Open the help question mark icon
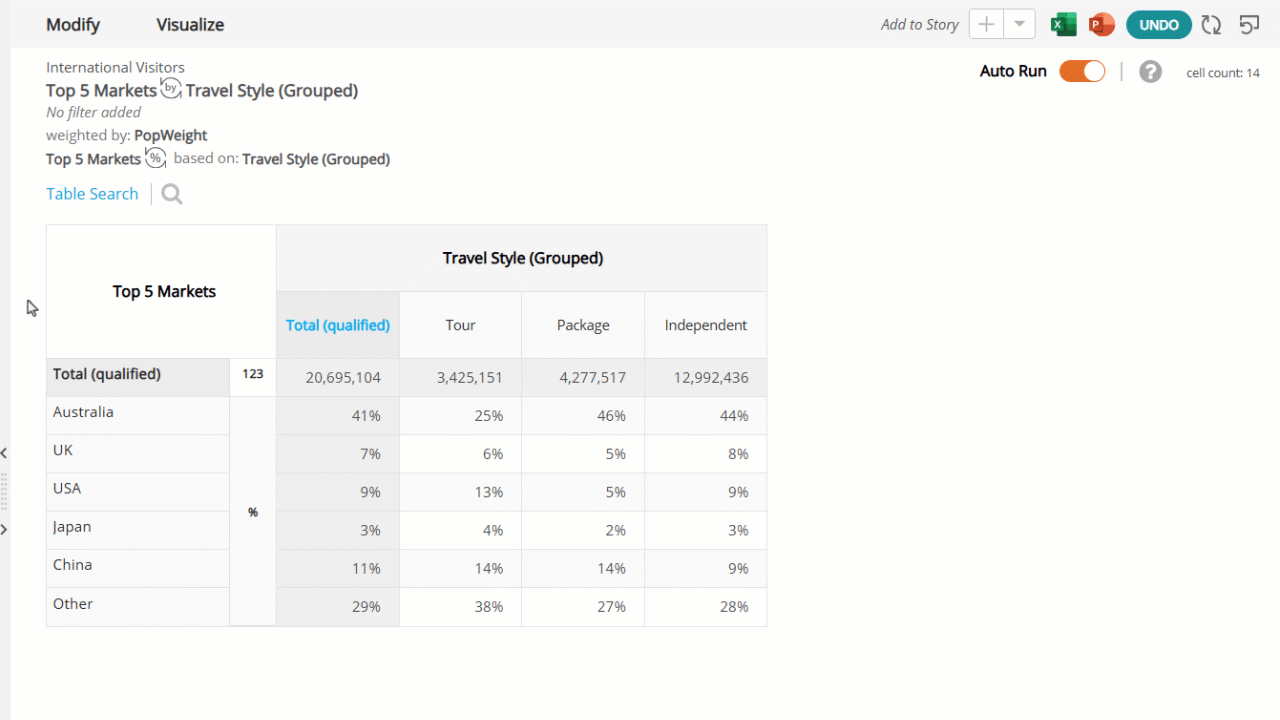Image resolution: width=1280 pixels, height=720 pixels. pyautogui.click(x=1150, y=72)
